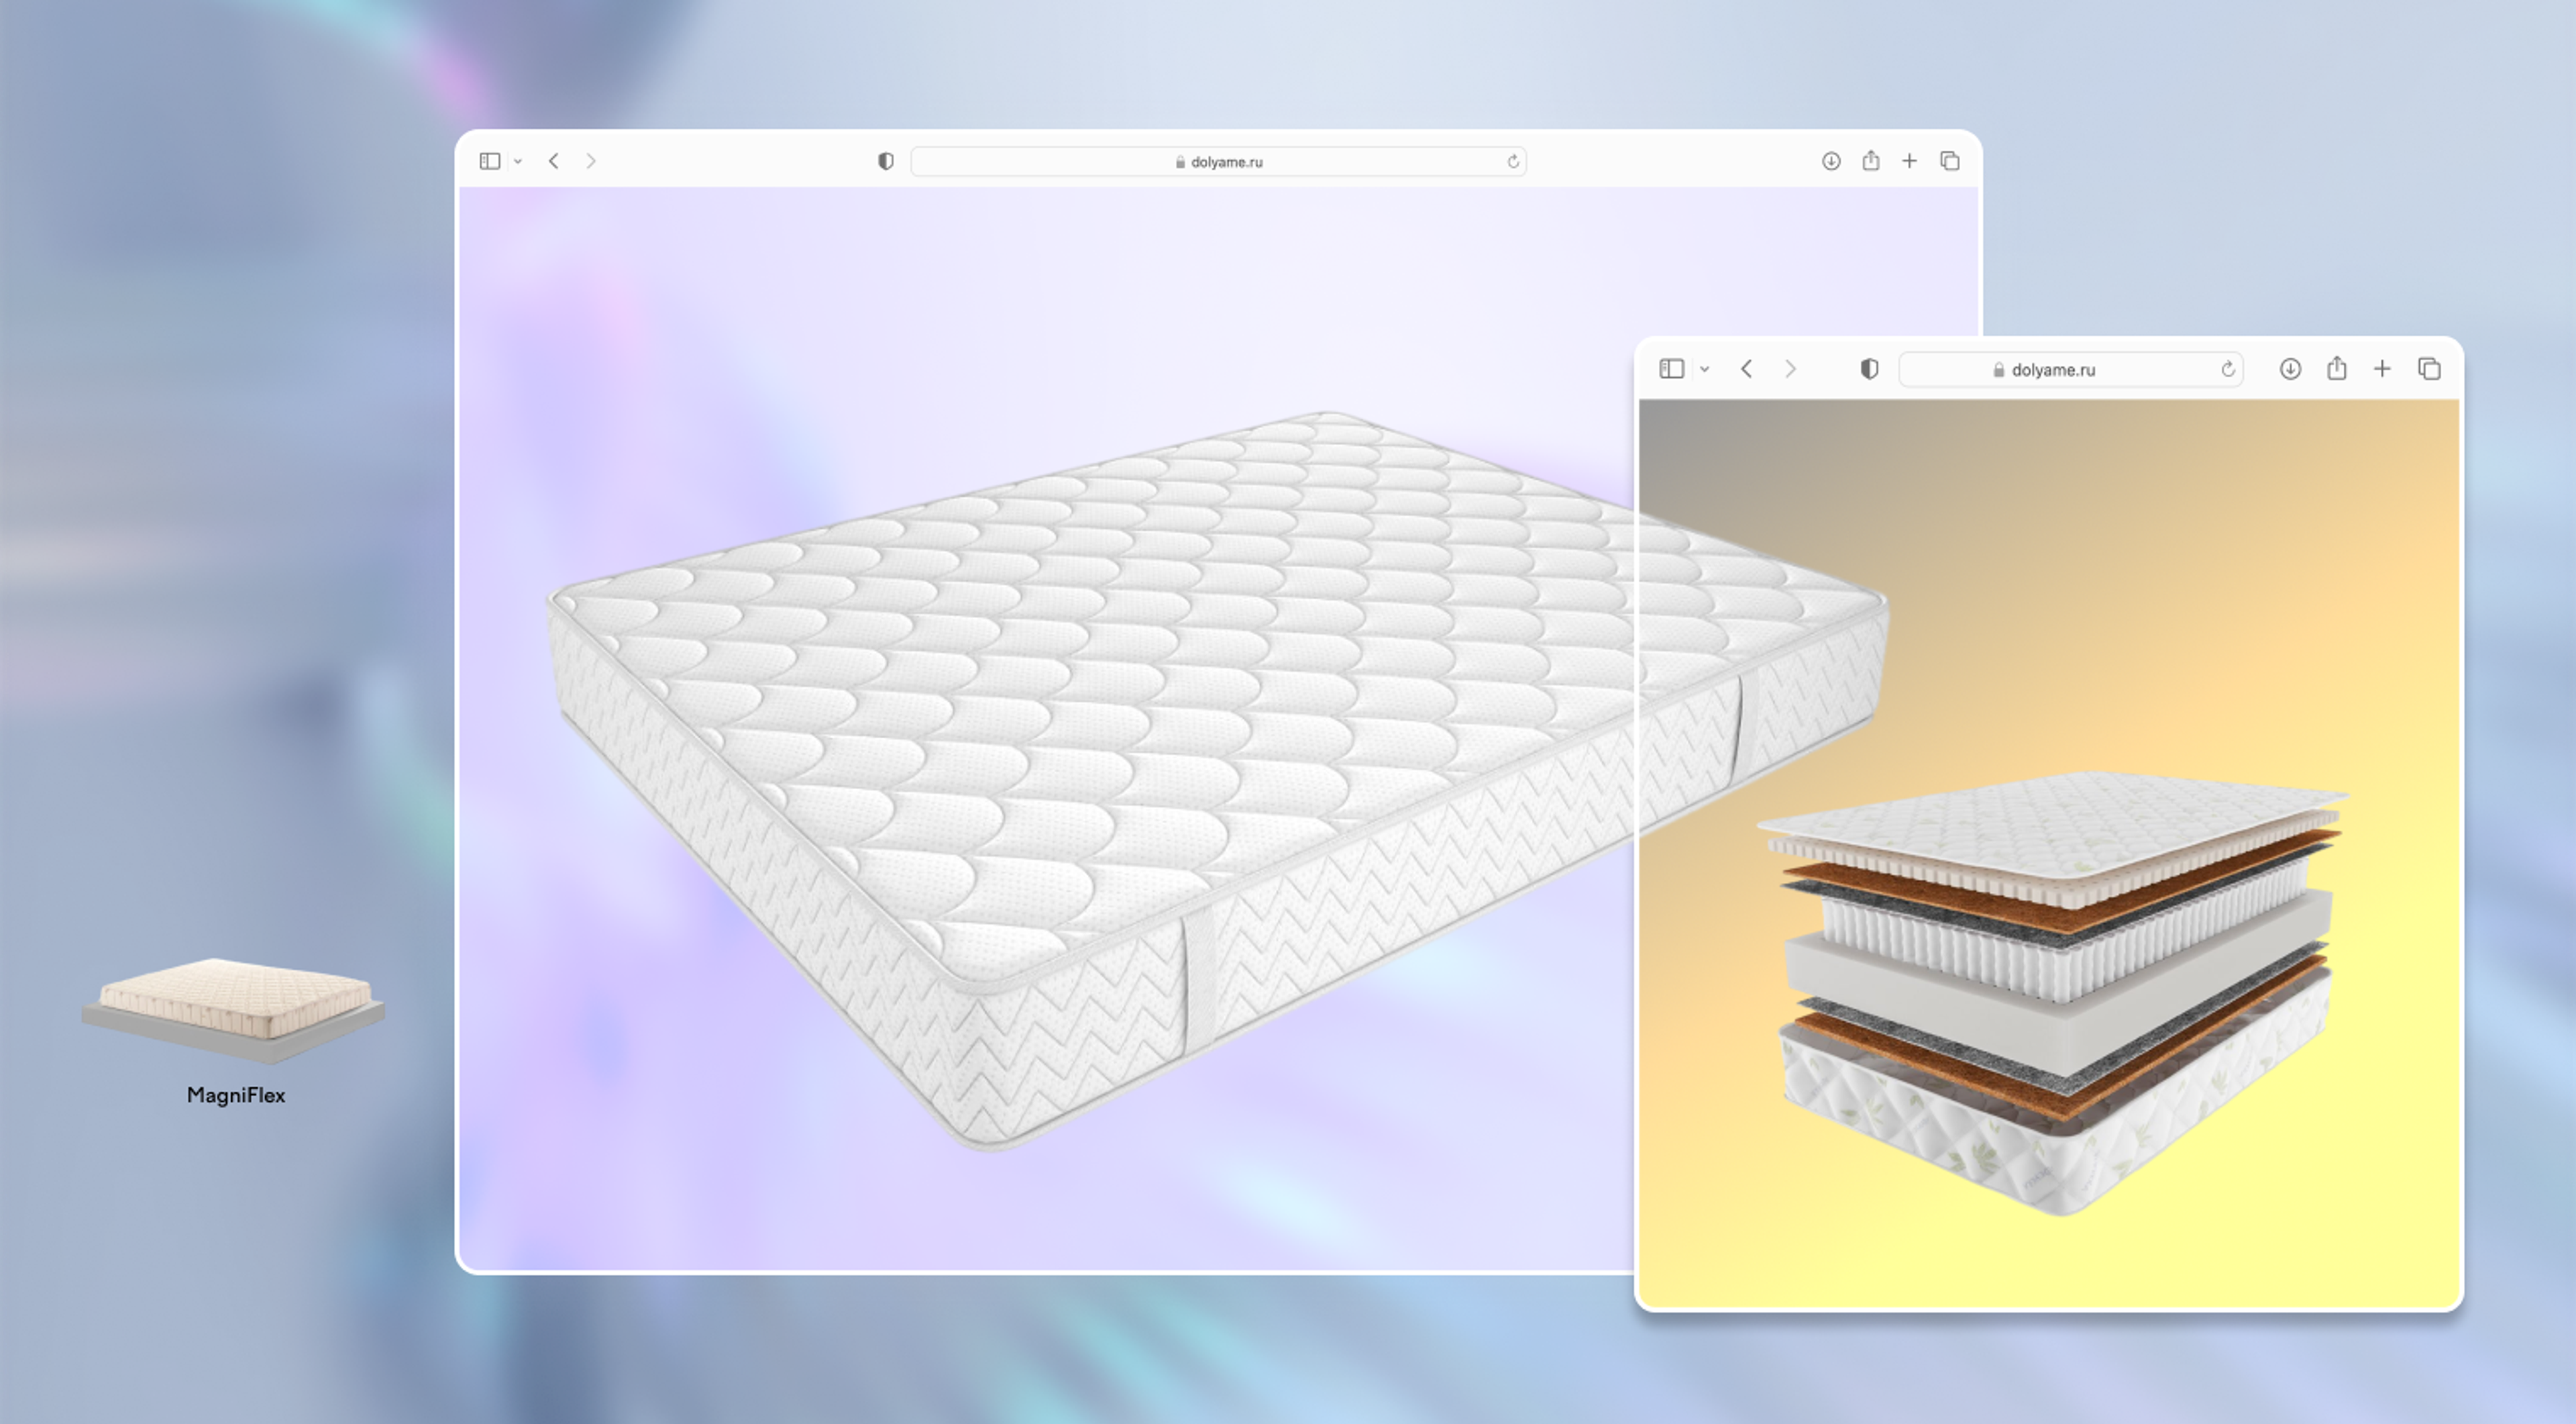
Task: Share page from the large browser window
Action: (x=1870, y=160)
